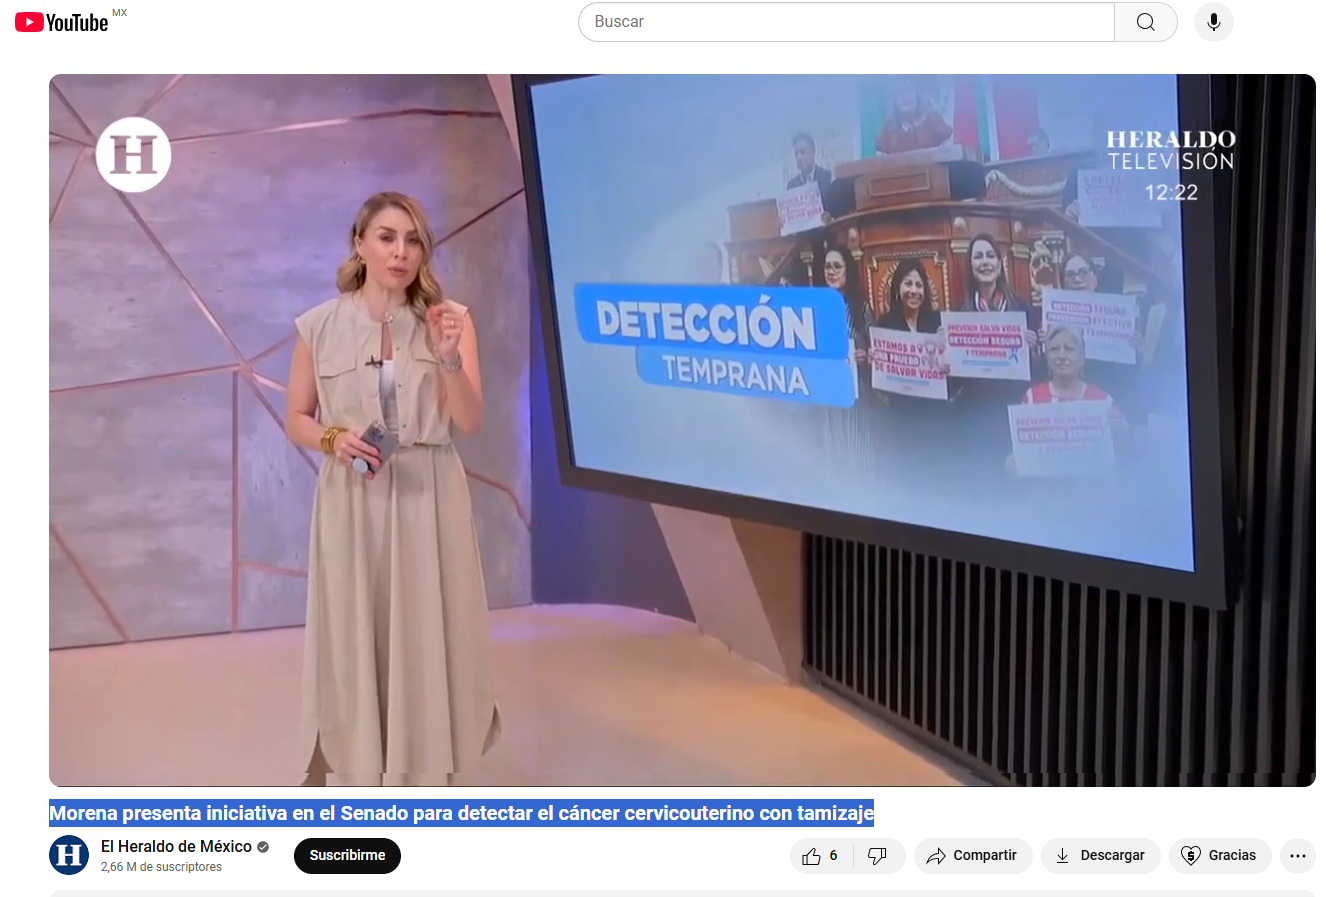Dislike the video with thumbs down
1326x897 pixels.
pyautogui.click(x=878, y=856)
